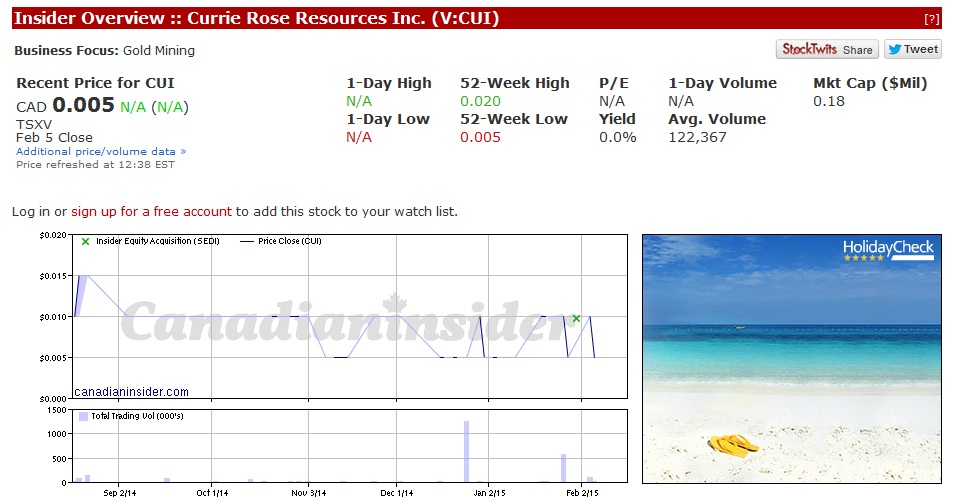Click the Nov 3/14 date axis label
The image size is (964, 501).
point(309,493)
